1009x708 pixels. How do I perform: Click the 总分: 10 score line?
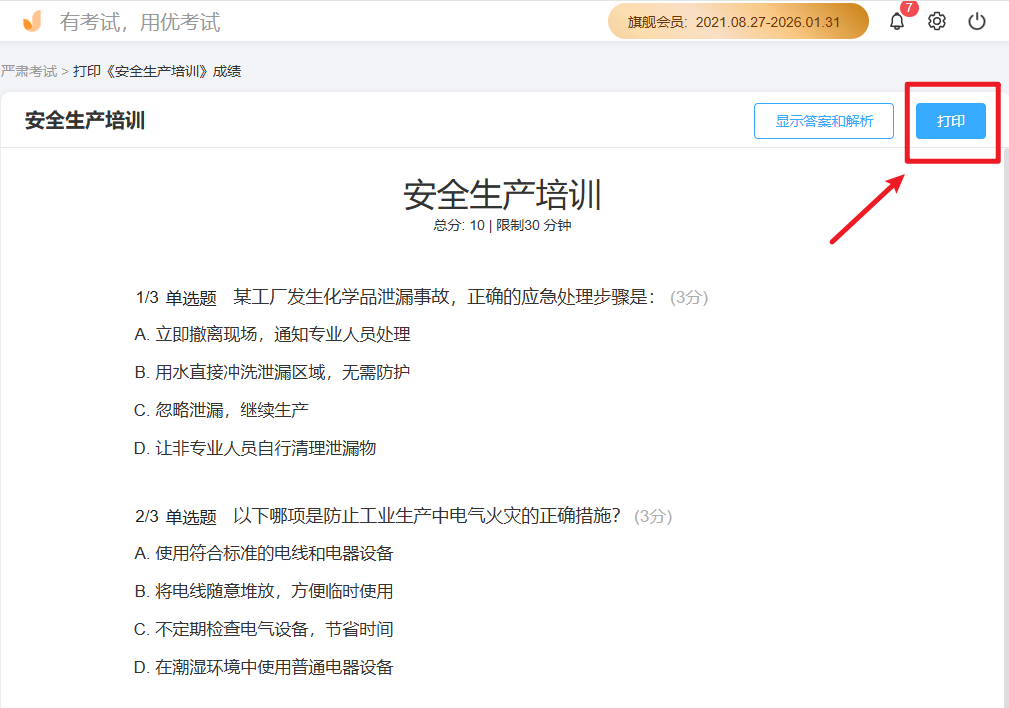(x=503, y=227)
